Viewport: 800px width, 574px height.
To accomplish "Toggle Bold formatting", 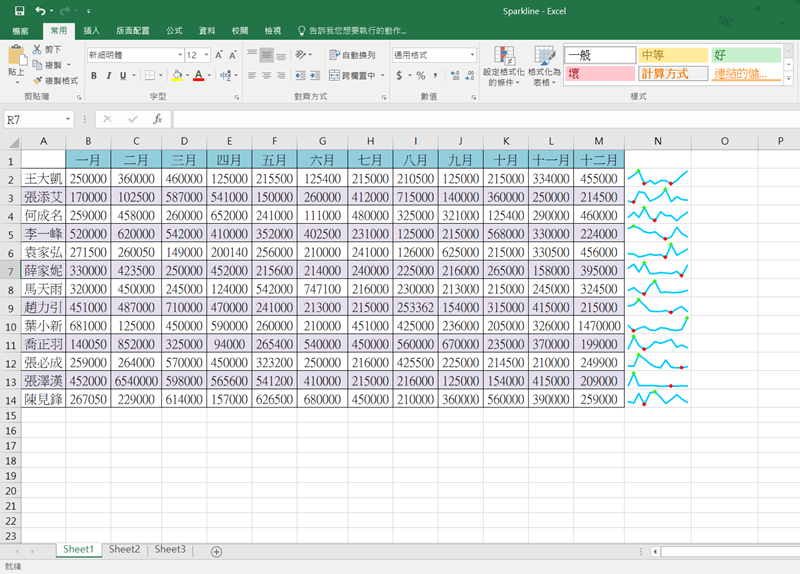I will (x=94, y=75).
